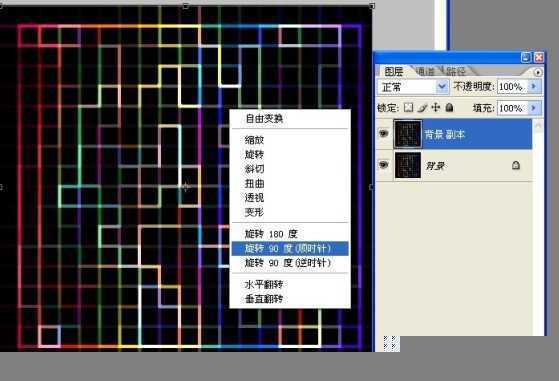Select the 背景 layer thumbnail
This screenshot has width=559, height=381.
[407, 165]
